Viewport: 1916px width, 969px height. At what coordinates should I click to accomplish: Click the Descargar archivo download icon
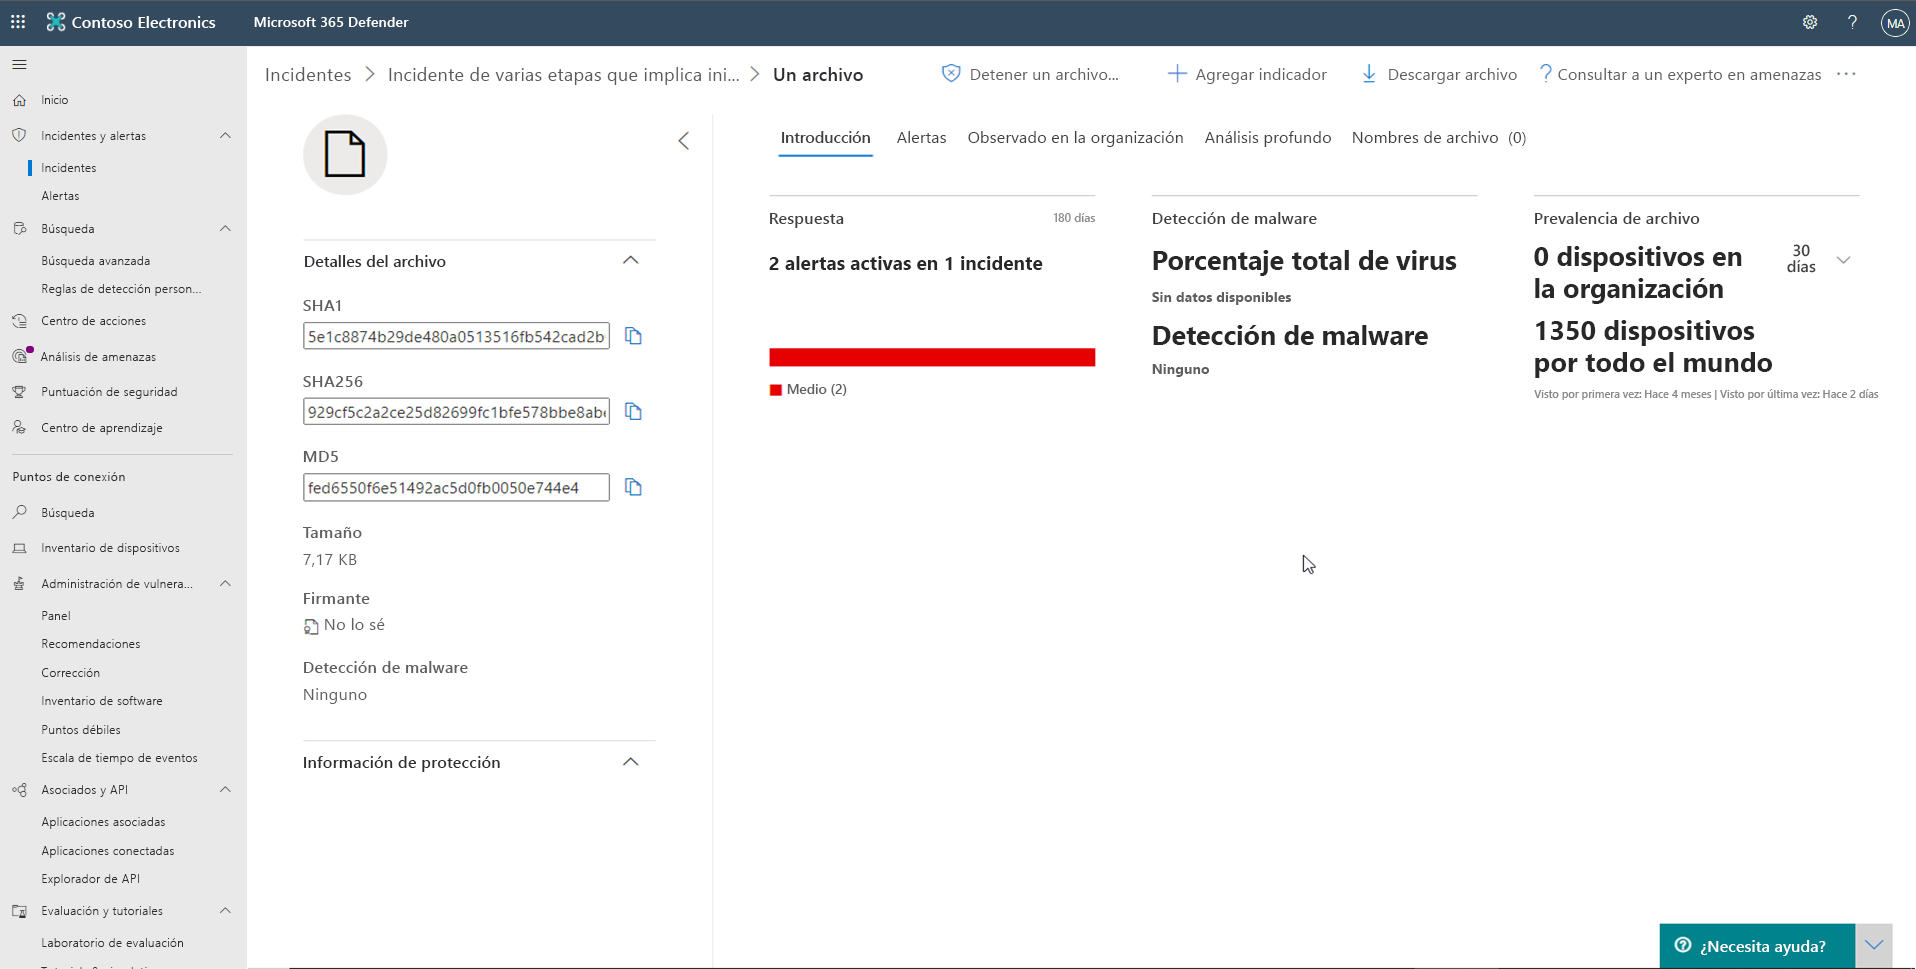click(1369, 74)
